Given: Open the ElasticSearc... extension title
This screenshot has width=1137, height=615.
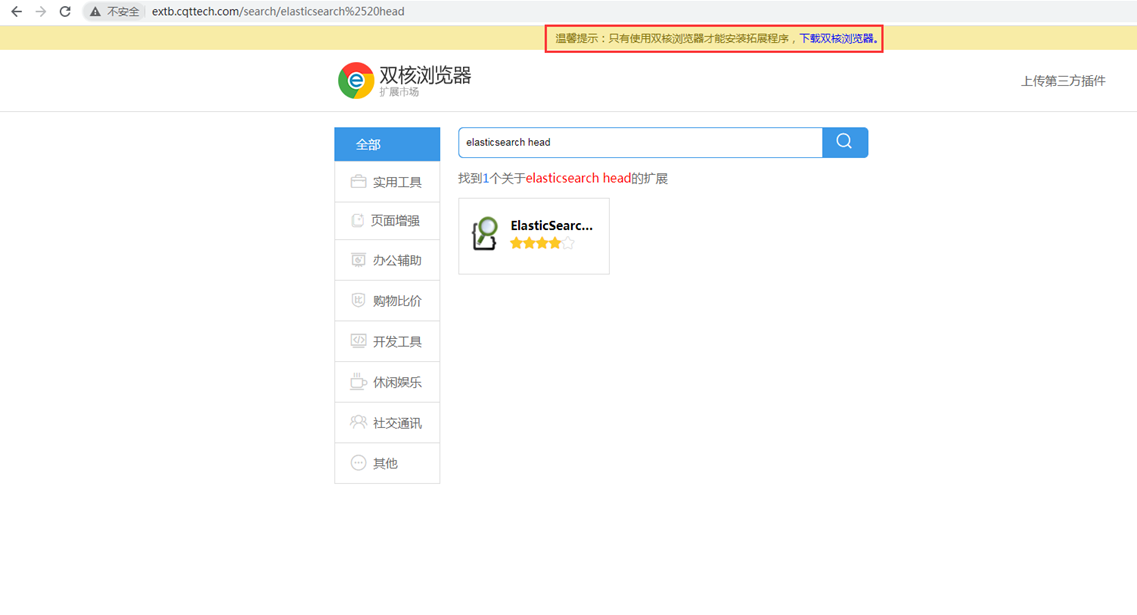Looking at the screenshot, I should (x=552, y=226).
